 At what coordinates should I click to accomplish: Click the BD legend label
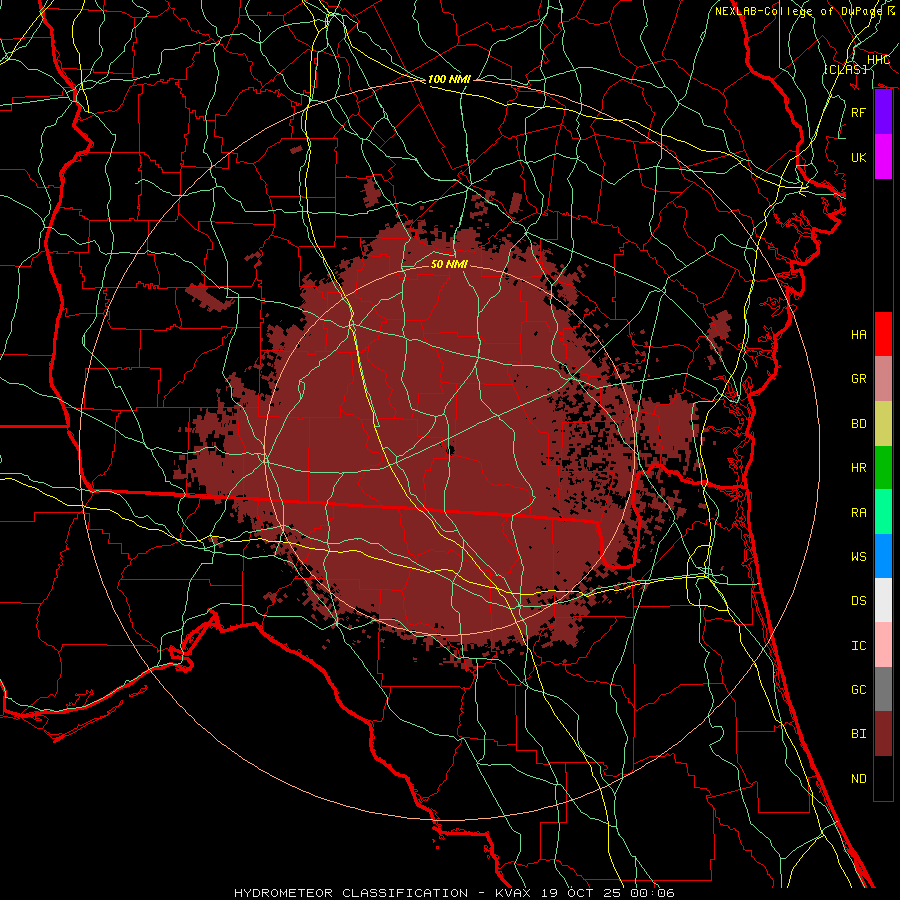pos(859,424)
